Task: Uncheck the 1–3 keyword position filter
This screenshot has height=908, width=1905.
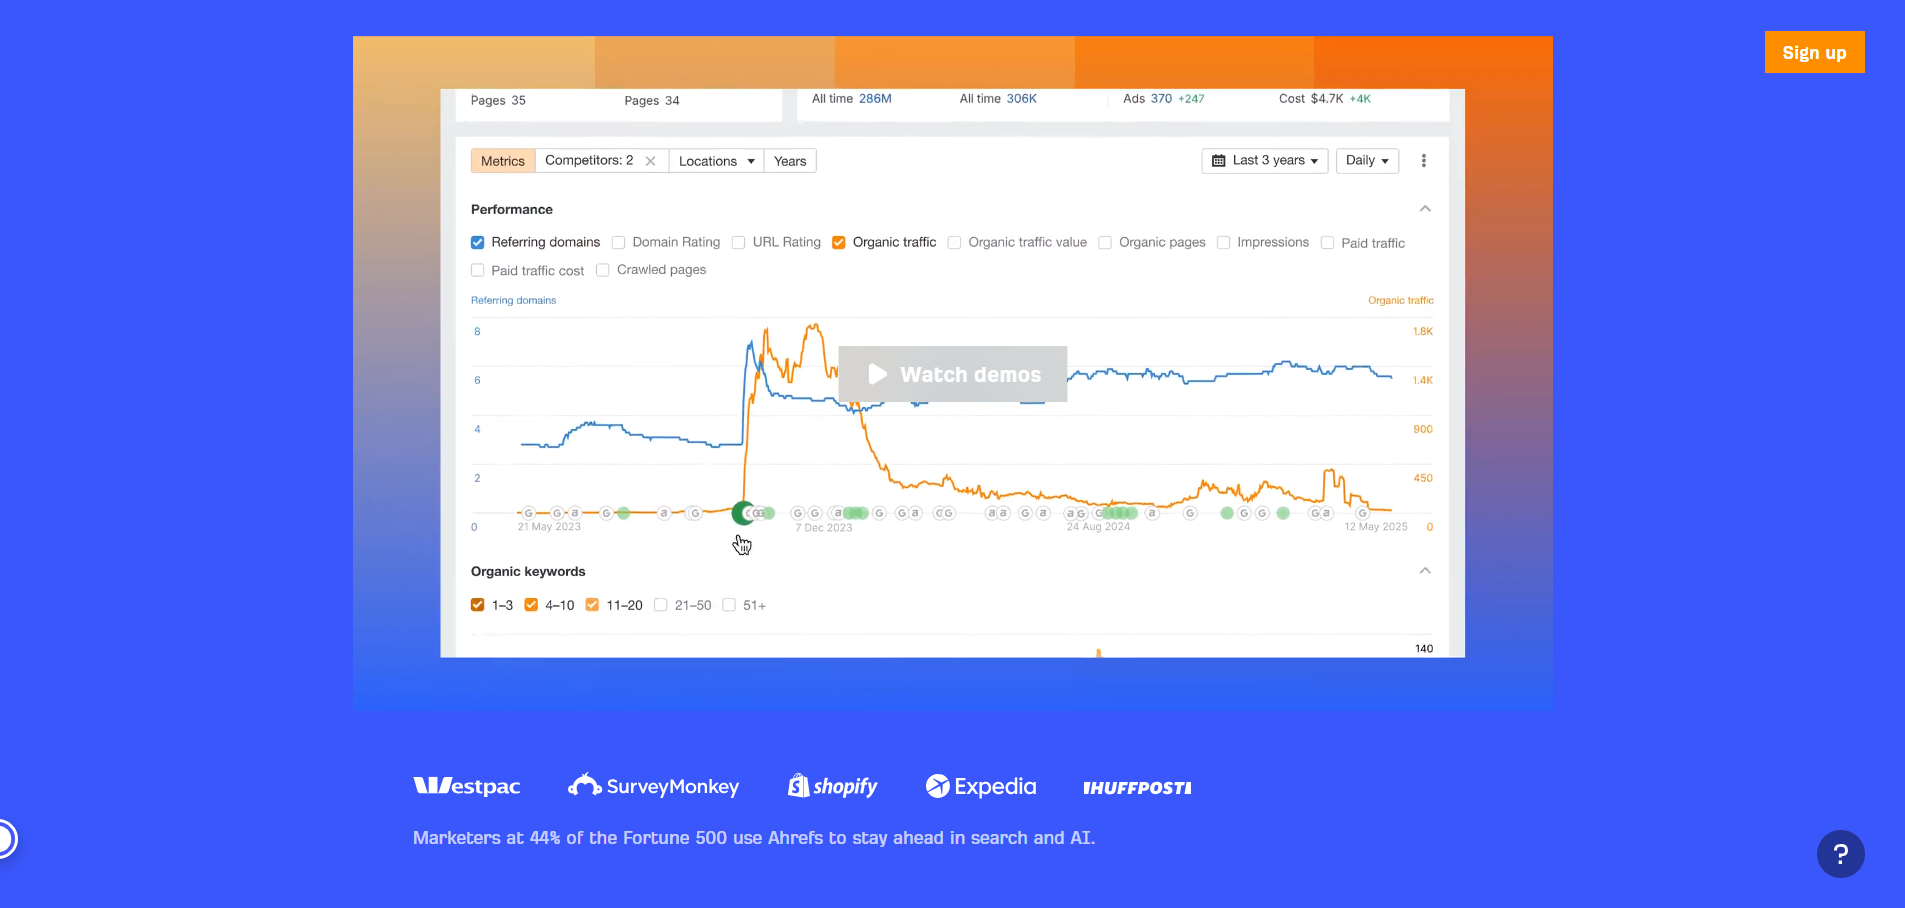Action: point(477,605)
